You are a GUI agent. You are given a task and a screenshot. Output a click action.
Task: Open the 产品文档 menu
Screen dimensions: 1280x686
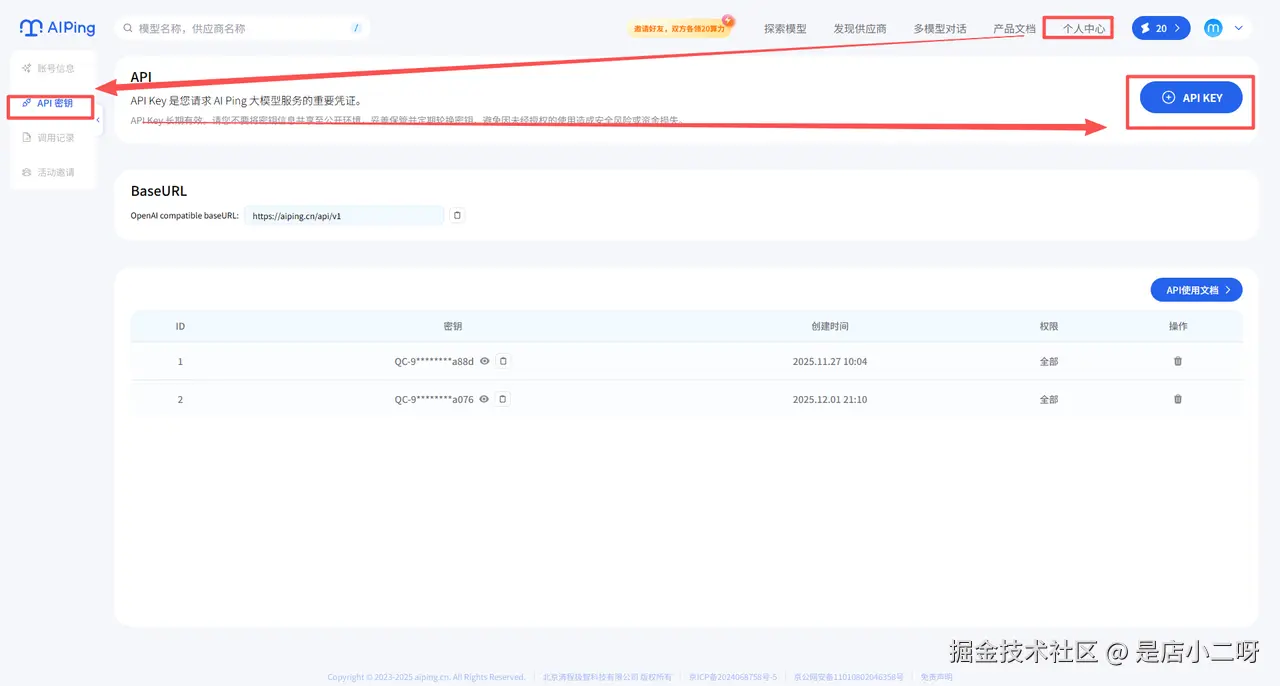1014,29
